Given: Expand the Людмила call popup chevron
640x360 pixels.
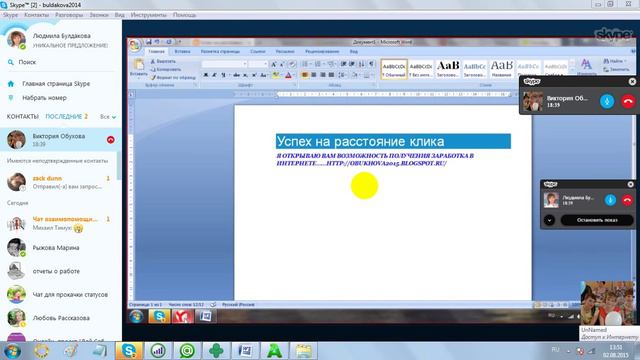Looking at the screenshot, I should (549, 220).
